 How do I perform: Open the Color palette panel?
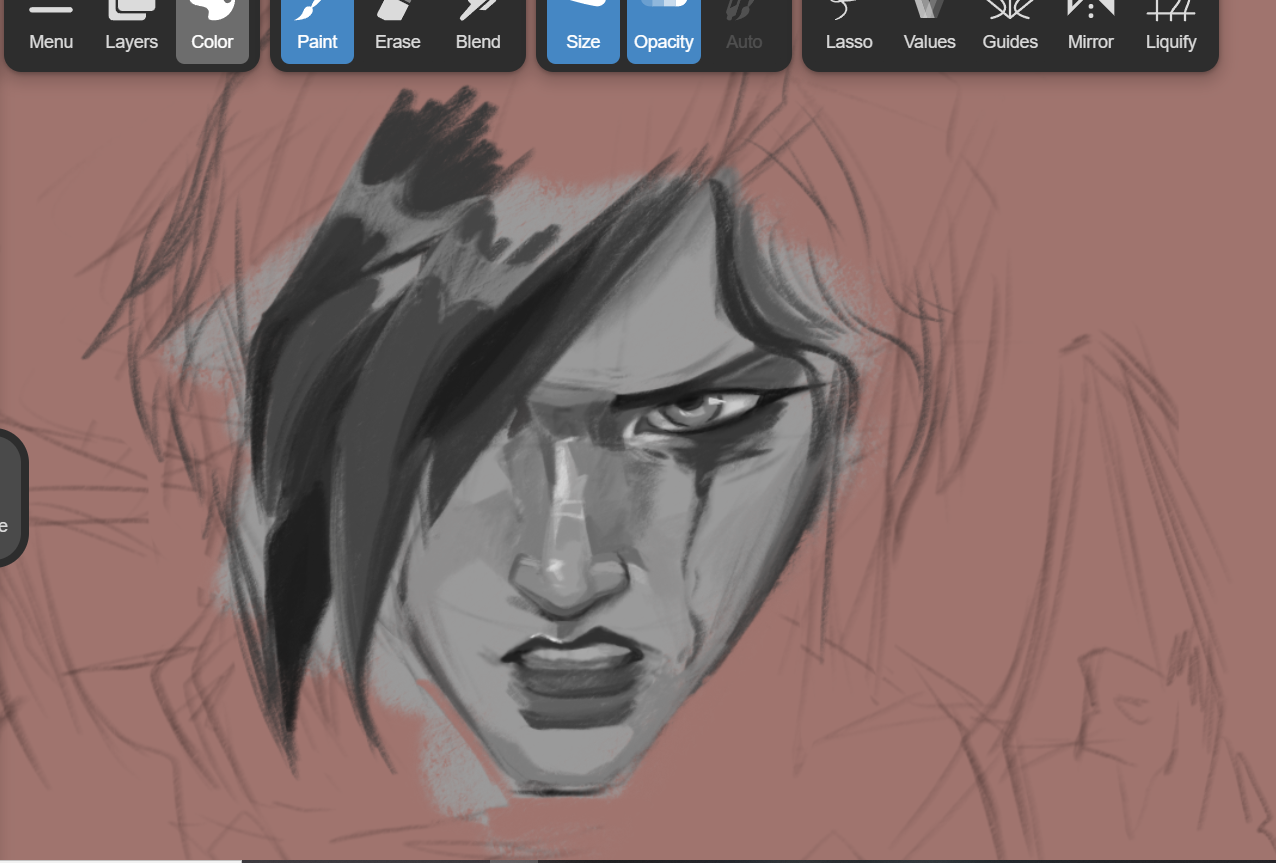tap(212, 28)
